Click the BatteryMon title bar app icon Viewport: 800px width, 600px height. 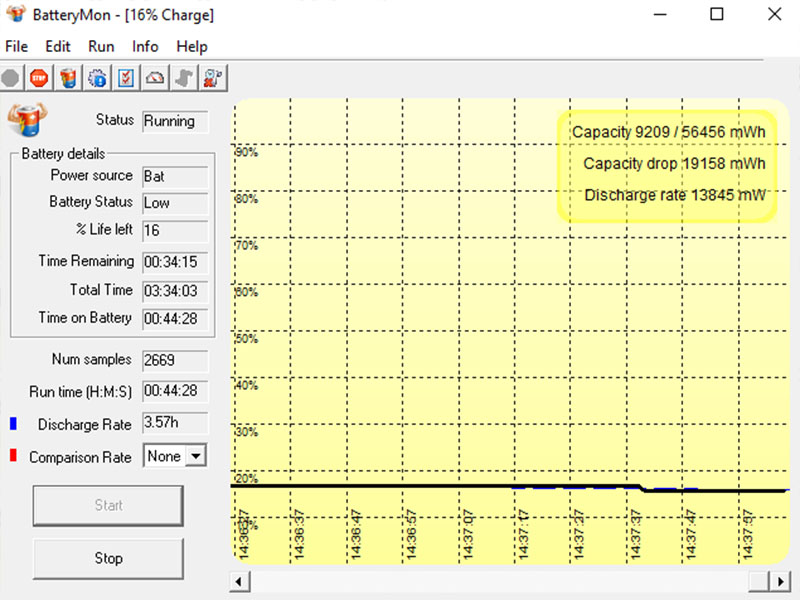(16, 14)
